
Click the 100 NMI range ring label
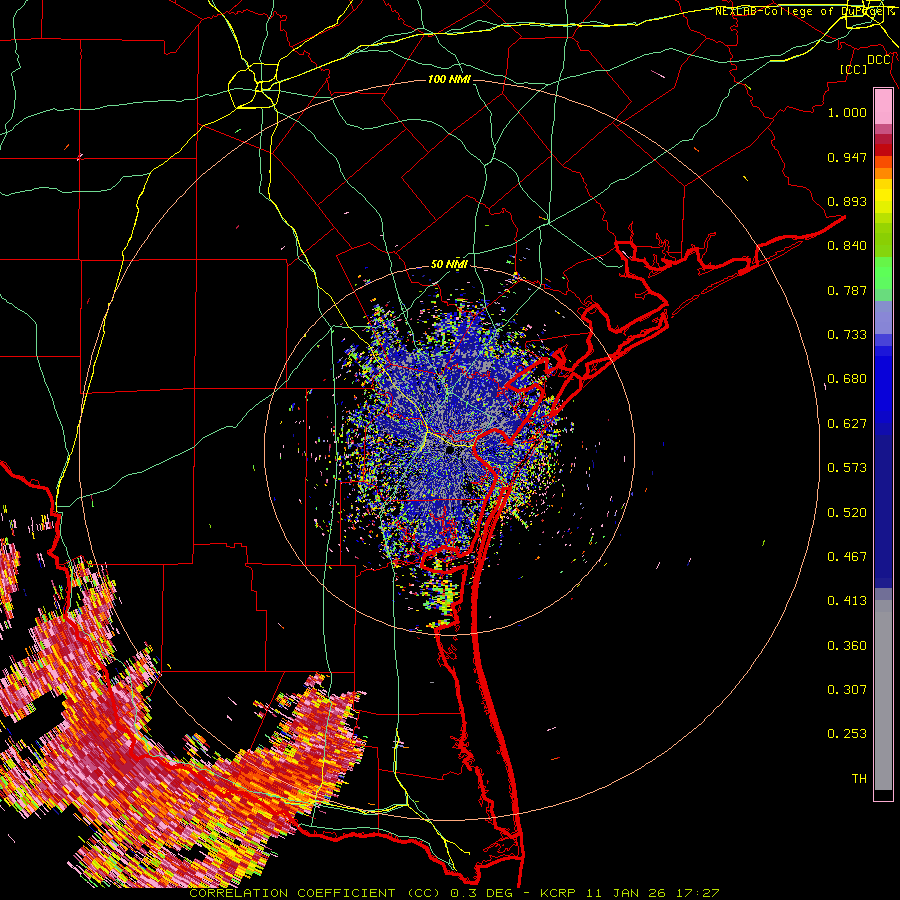click(449, 79)
